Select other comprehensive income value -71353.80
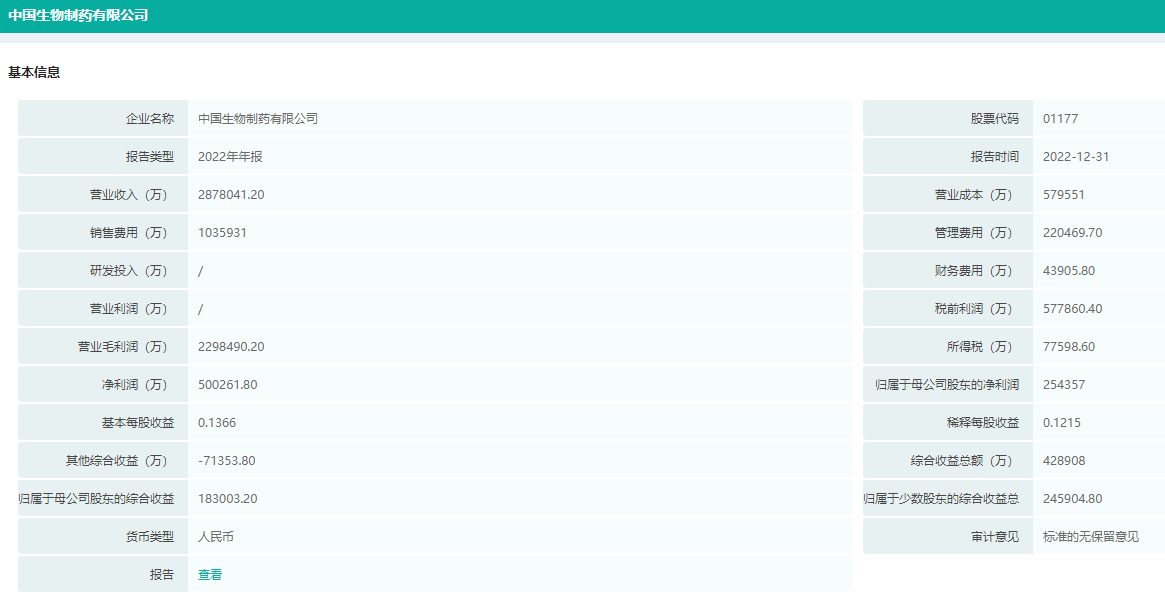The width and height of the screenshot is (1165, 605). click(227, 460)
